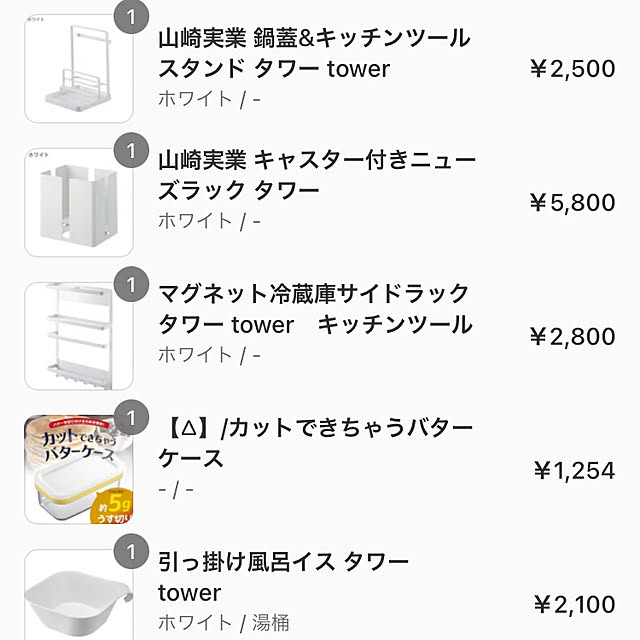Tap quantity badge on bath chair item
Viewport: 640px width, 640px height.
click(131, 551)
